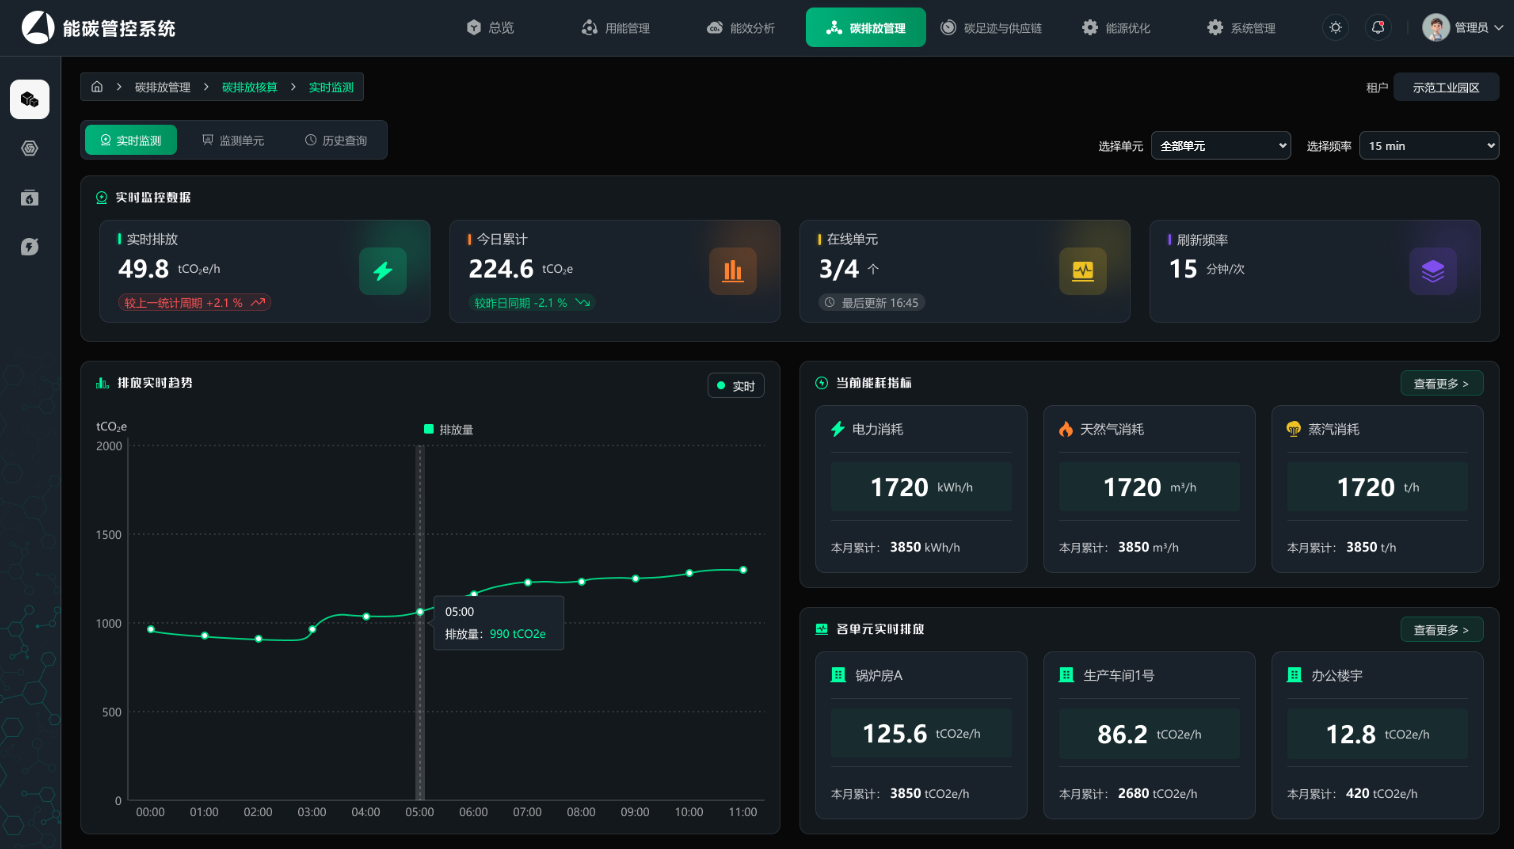
Task: Click the lightning document sidebar icon
Action: click(30, 246)
